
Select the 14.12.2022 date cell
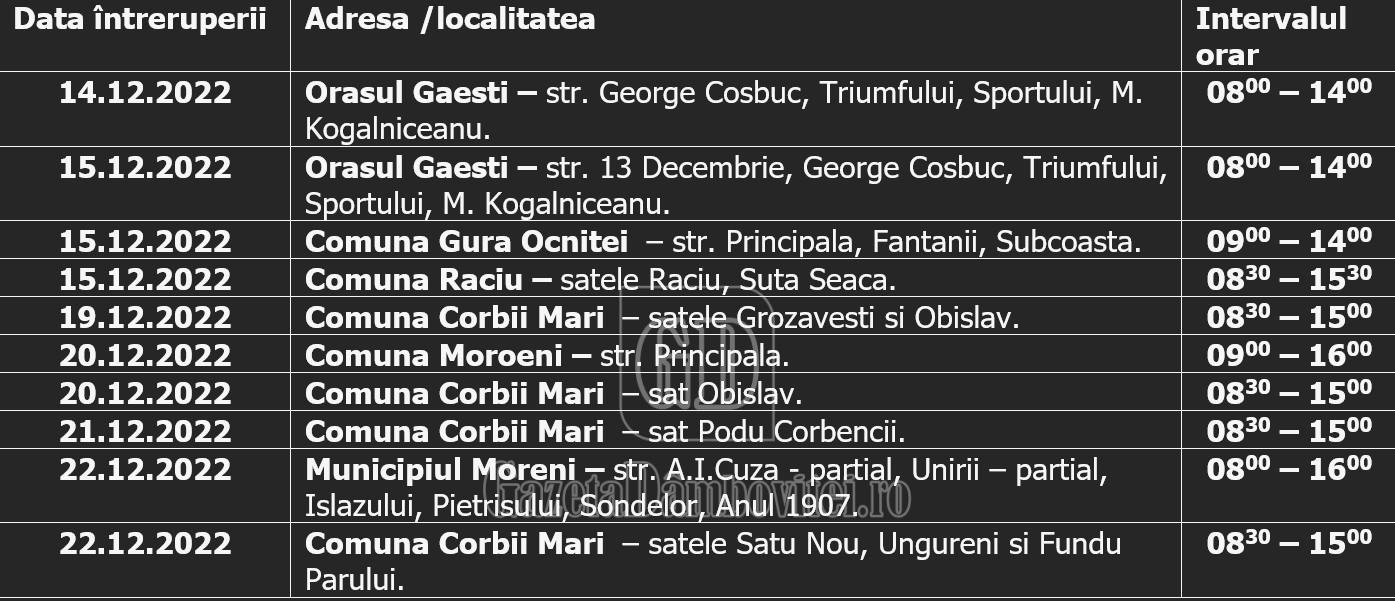click(x=145, y=93)
